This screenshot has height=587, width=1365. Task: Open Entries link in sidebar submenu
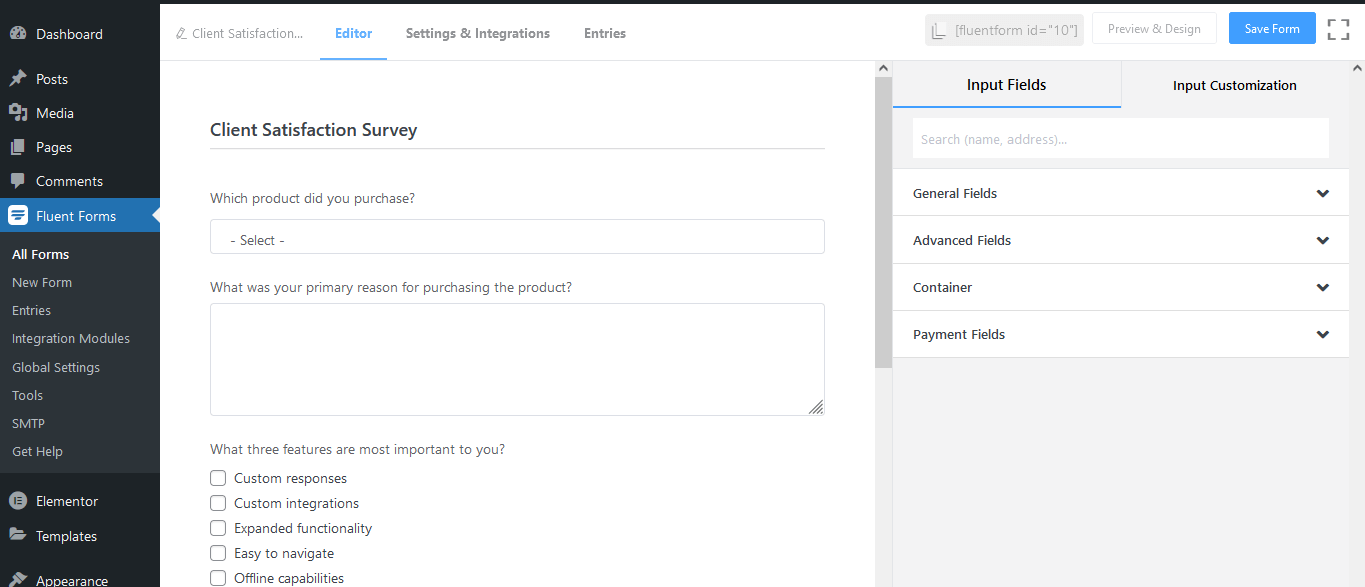[31, 310]
